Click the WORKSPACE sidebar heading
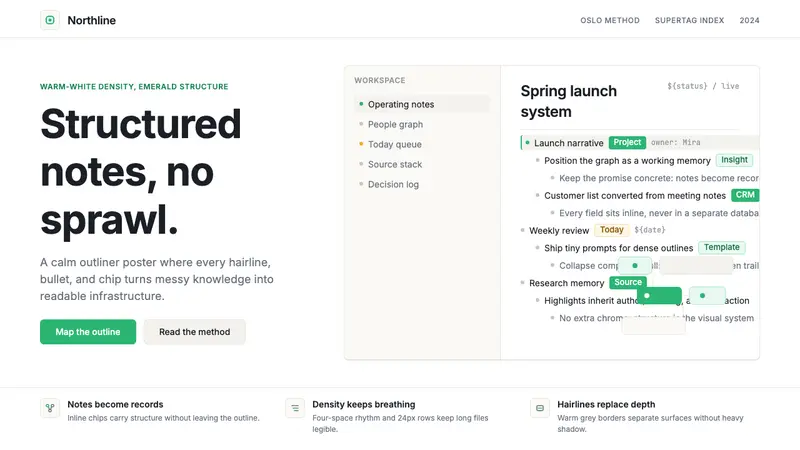800x450 pixels. click(380, 80)
